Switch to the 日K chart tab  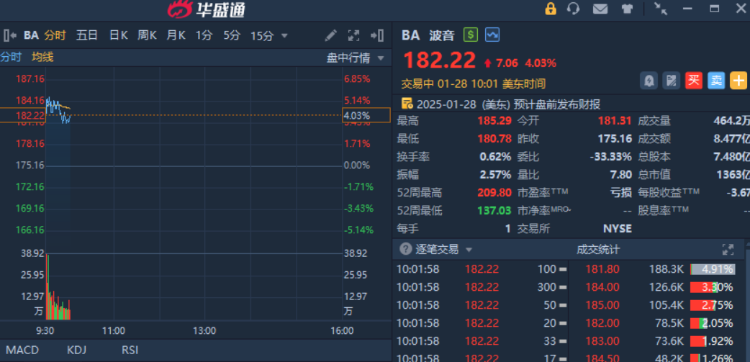pyautogui.click(x=118, y=35)
